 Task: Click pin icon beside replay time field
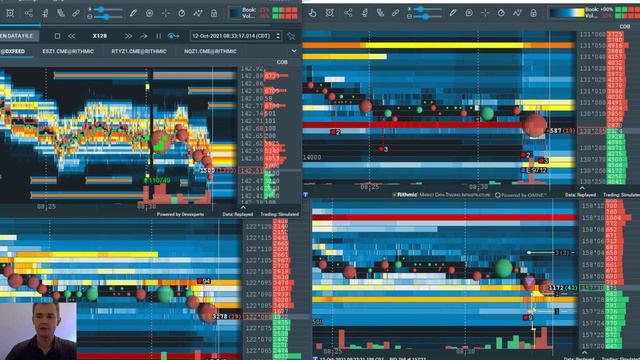pyautogui.click(x=291, y=36)
